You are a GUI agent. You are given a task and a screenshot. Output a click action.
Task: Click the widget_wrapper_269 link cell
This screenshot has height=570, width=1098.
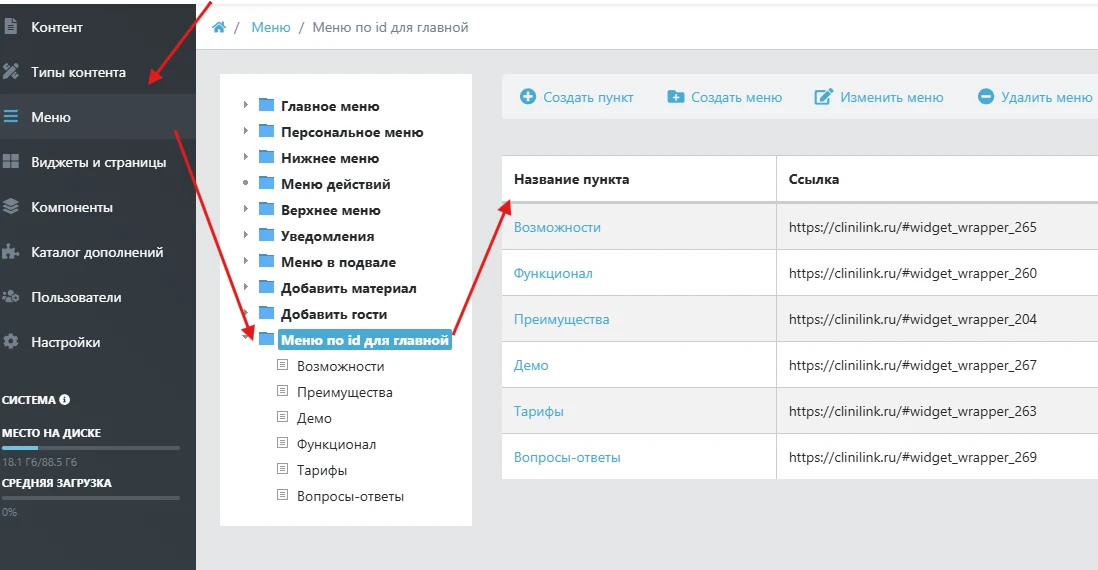click(x=912, y=457)
